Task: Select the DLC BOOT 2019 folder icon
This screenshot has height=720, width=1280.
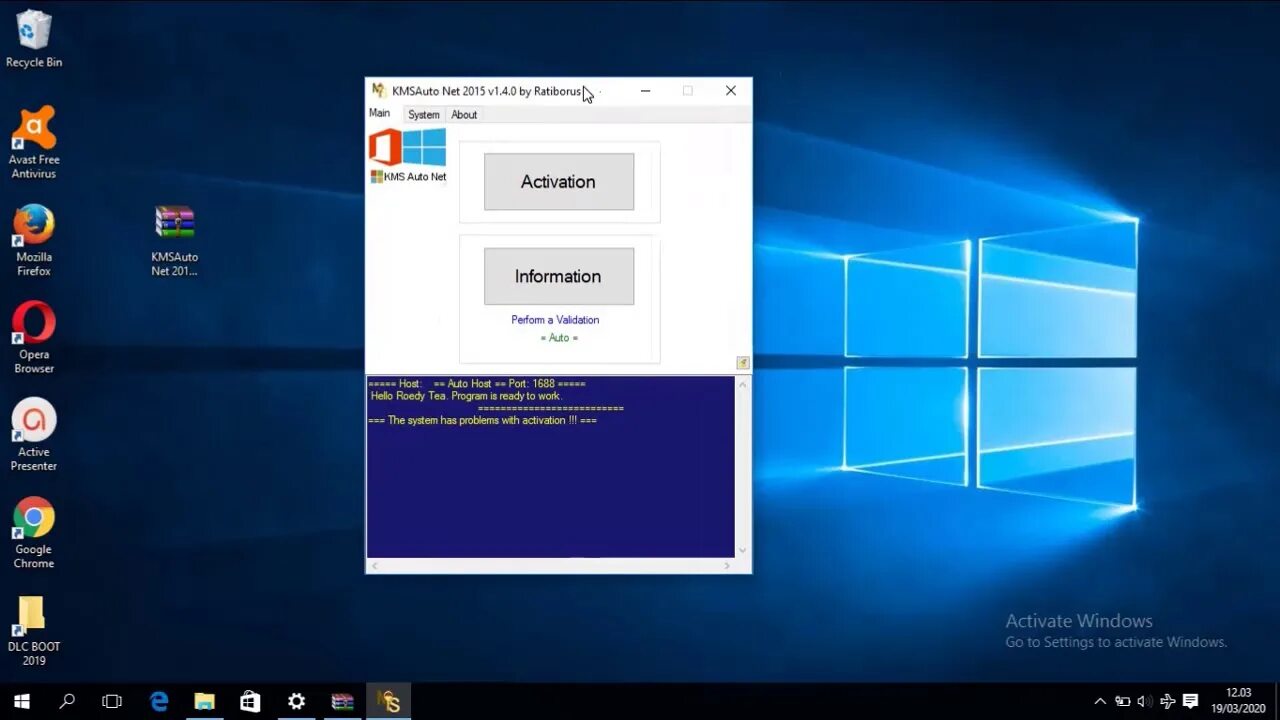Action: (34, 631)
